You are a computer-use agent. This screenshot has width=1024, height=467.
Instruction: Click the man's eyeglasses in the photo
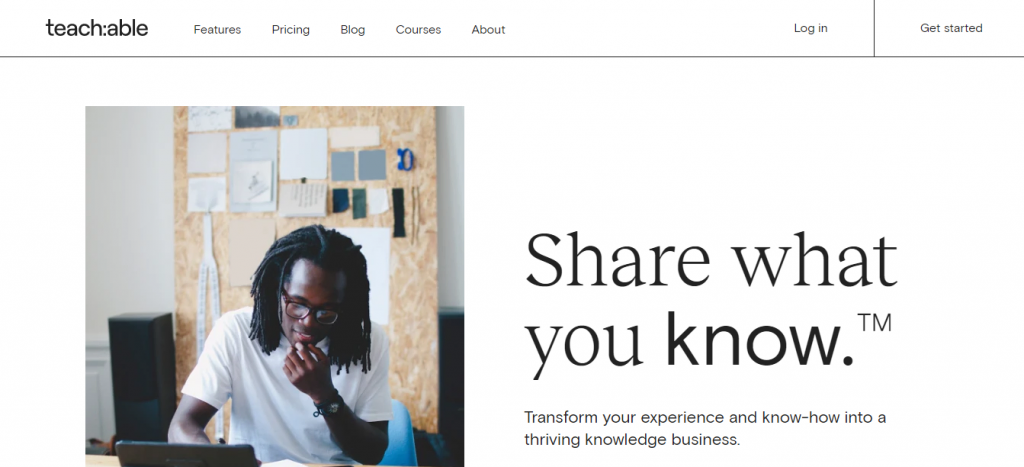click(x=308, y=309)
